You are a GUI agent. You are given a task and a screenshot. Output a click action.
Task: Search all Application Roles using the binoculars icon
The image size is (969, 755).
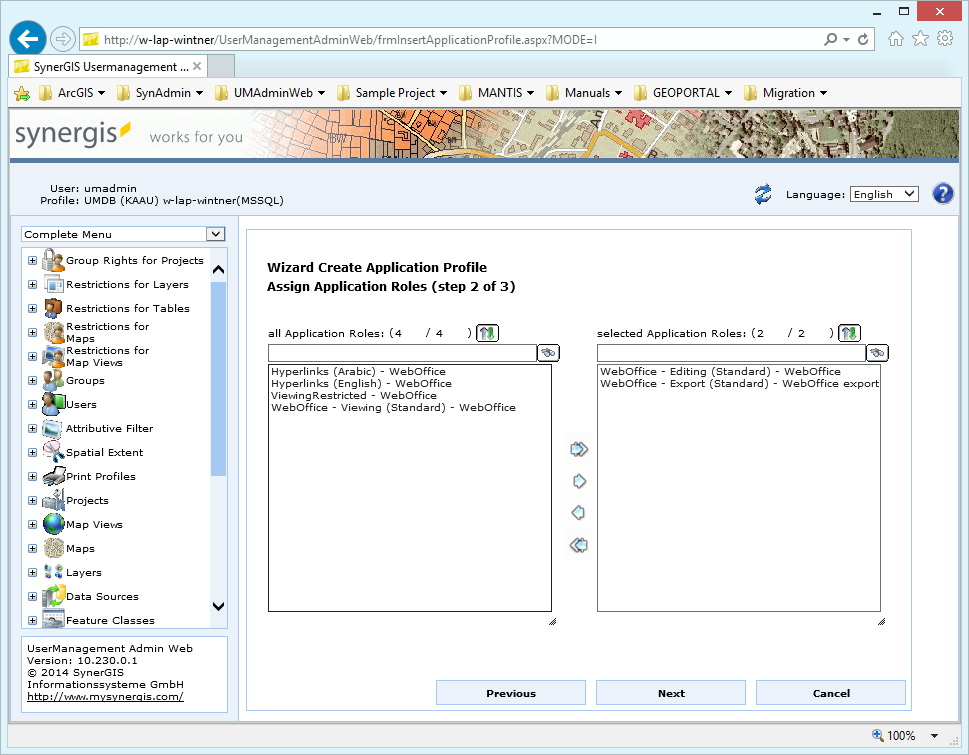coord(550,352)
